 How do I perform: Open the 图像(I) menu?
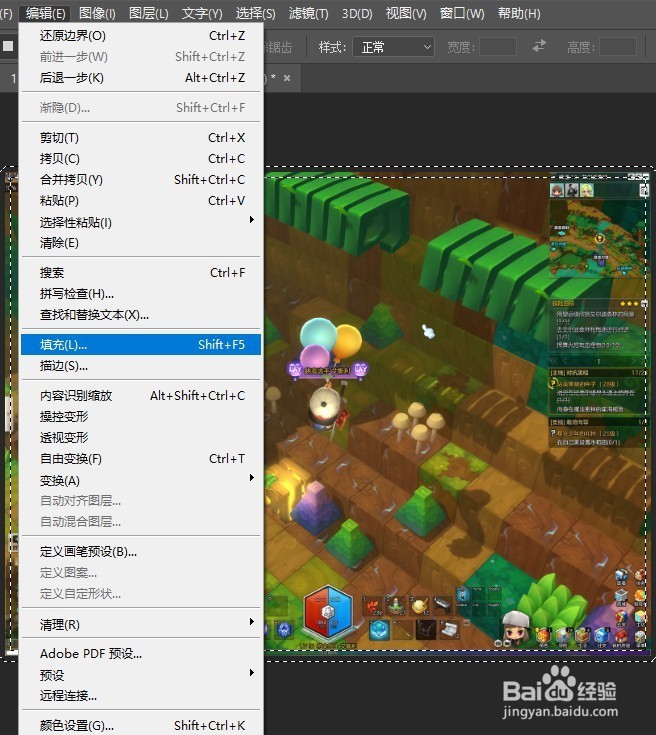97,13
